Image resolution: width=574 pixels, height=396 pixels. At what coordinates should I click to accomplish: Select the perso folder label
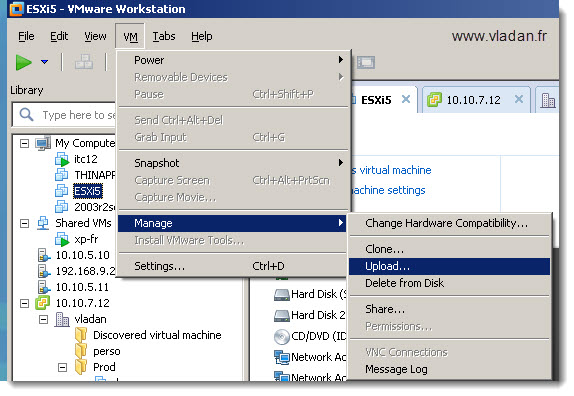tap(107, 351)
